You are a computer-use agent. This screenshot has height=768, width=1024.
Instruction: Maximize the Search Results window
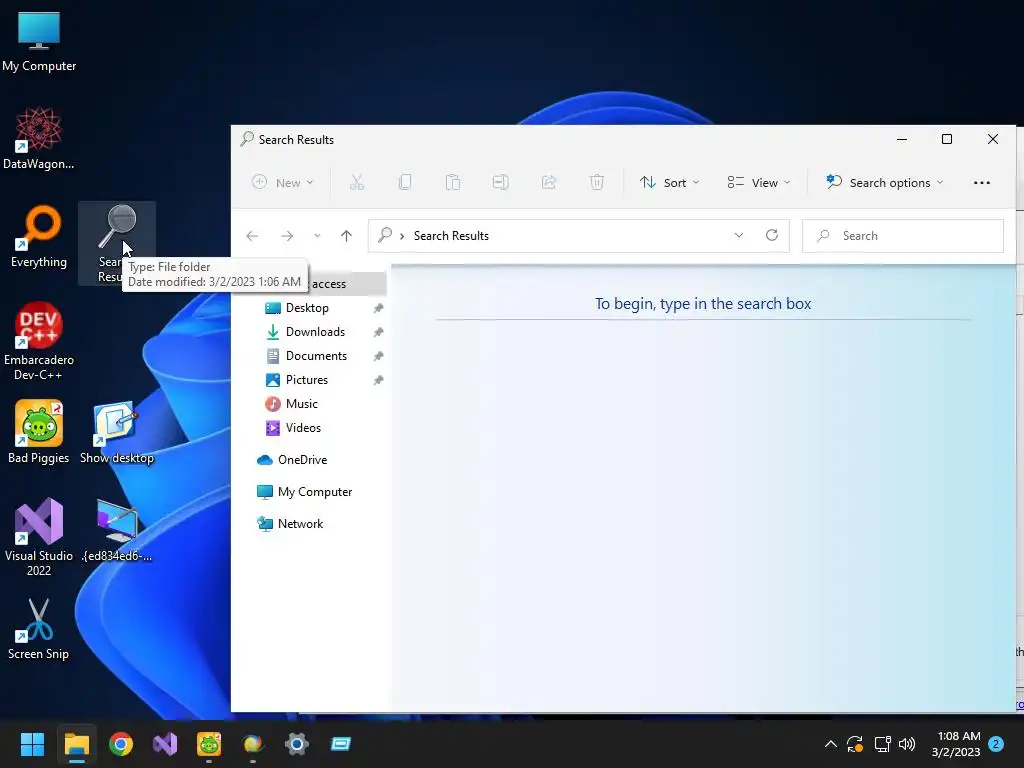947,139
